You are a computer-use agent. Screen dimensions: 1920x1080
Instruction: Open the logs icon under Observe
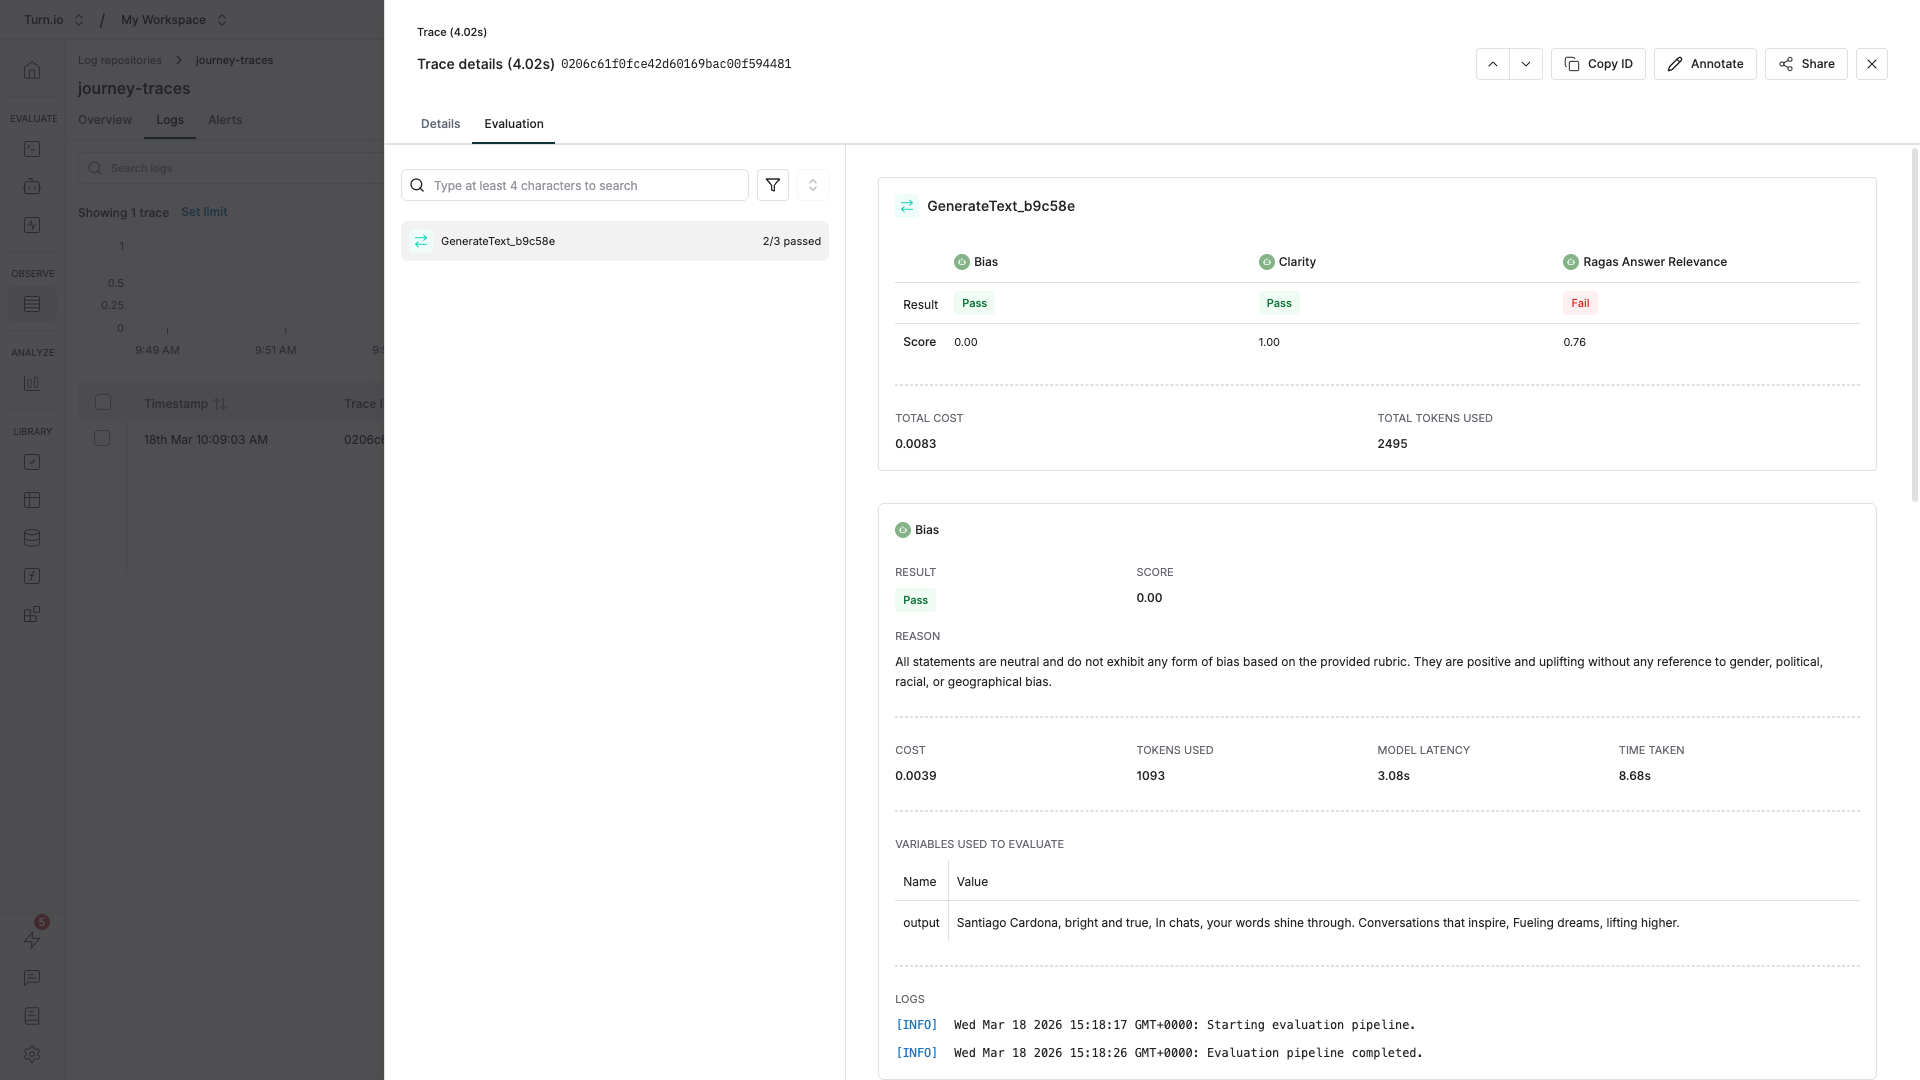[x=32, y=304]
